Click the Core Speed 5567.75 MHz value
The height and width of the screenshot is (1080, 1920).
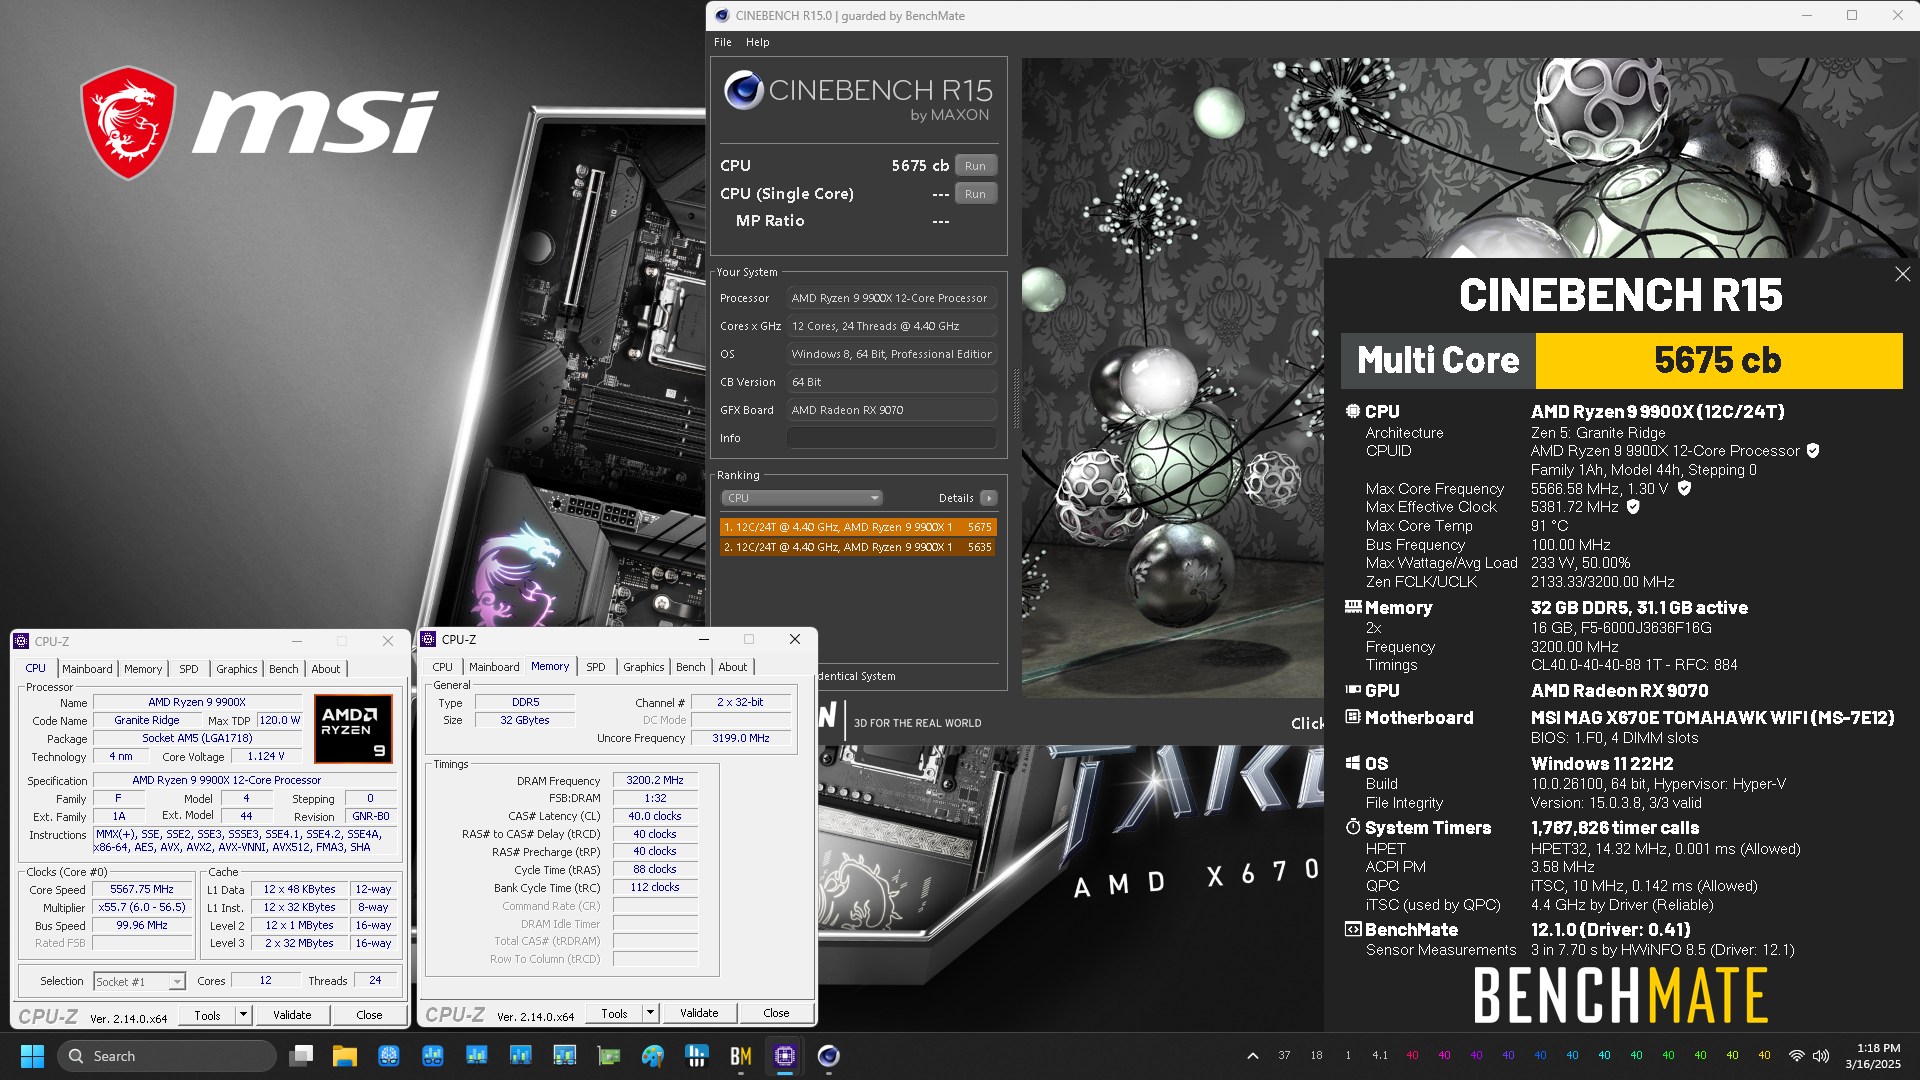click(142, 889)
